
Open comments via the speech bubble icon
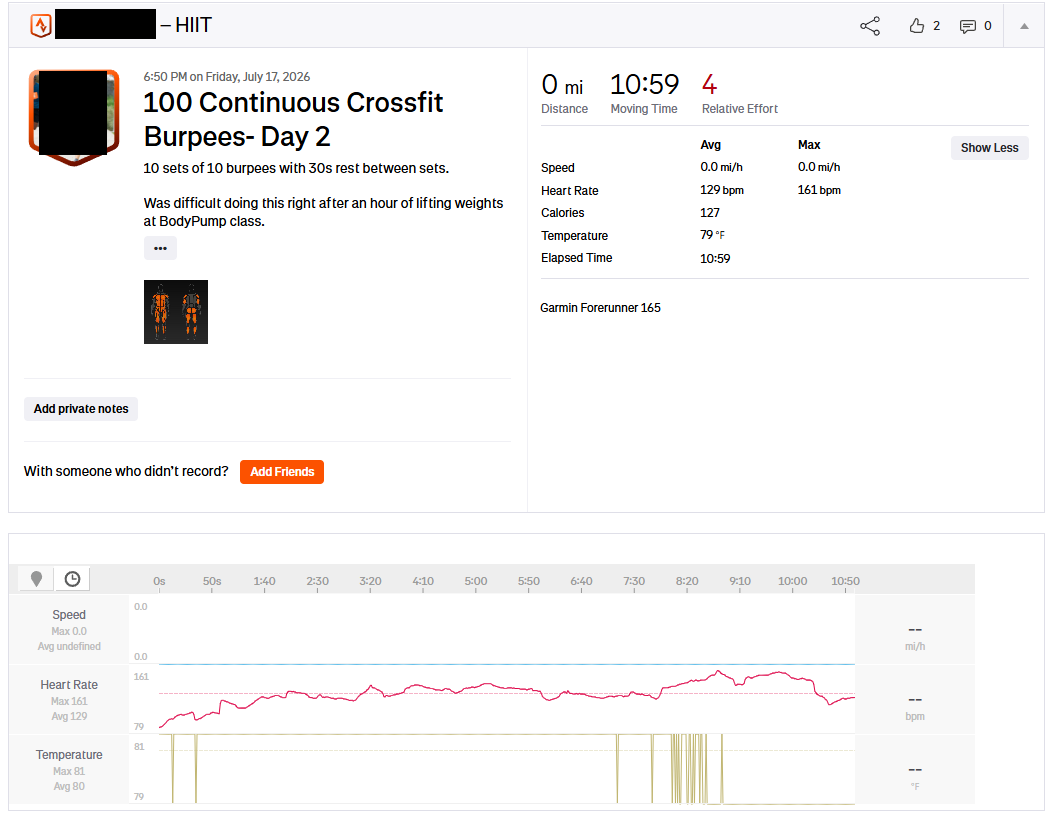(968, 27)
